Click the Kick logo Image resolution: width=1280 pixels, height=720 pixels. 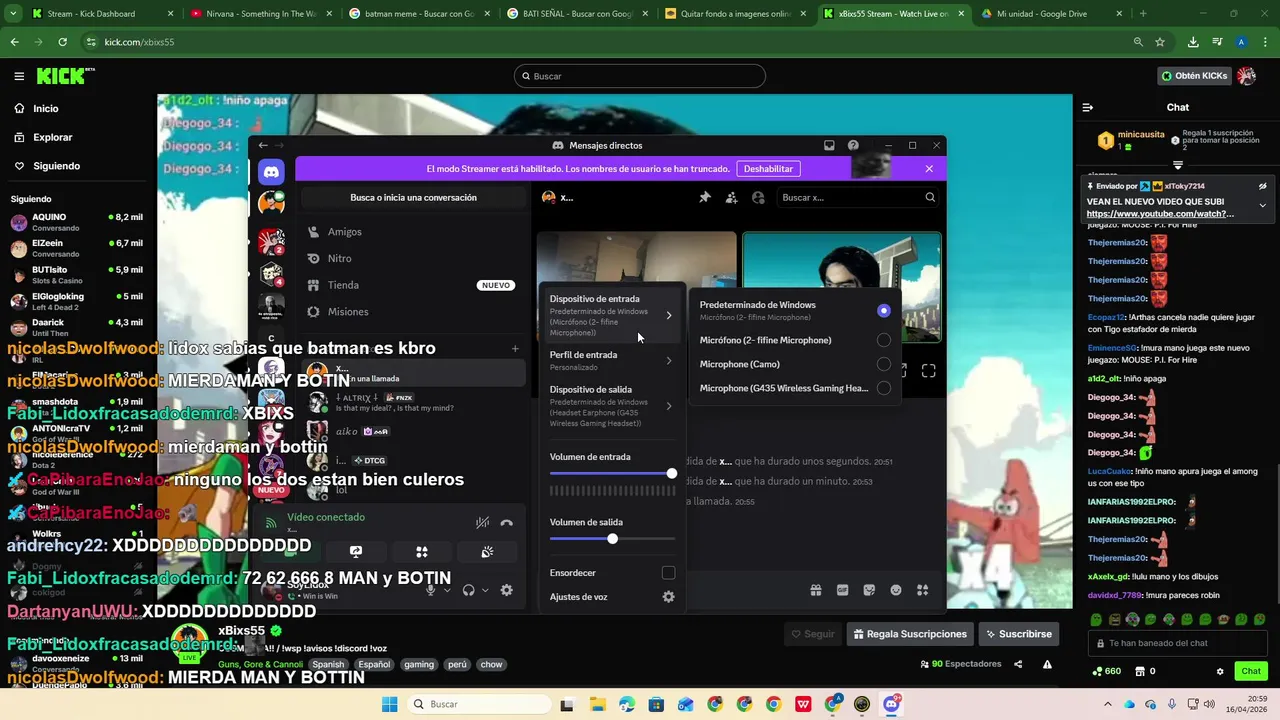pos(66,76)
